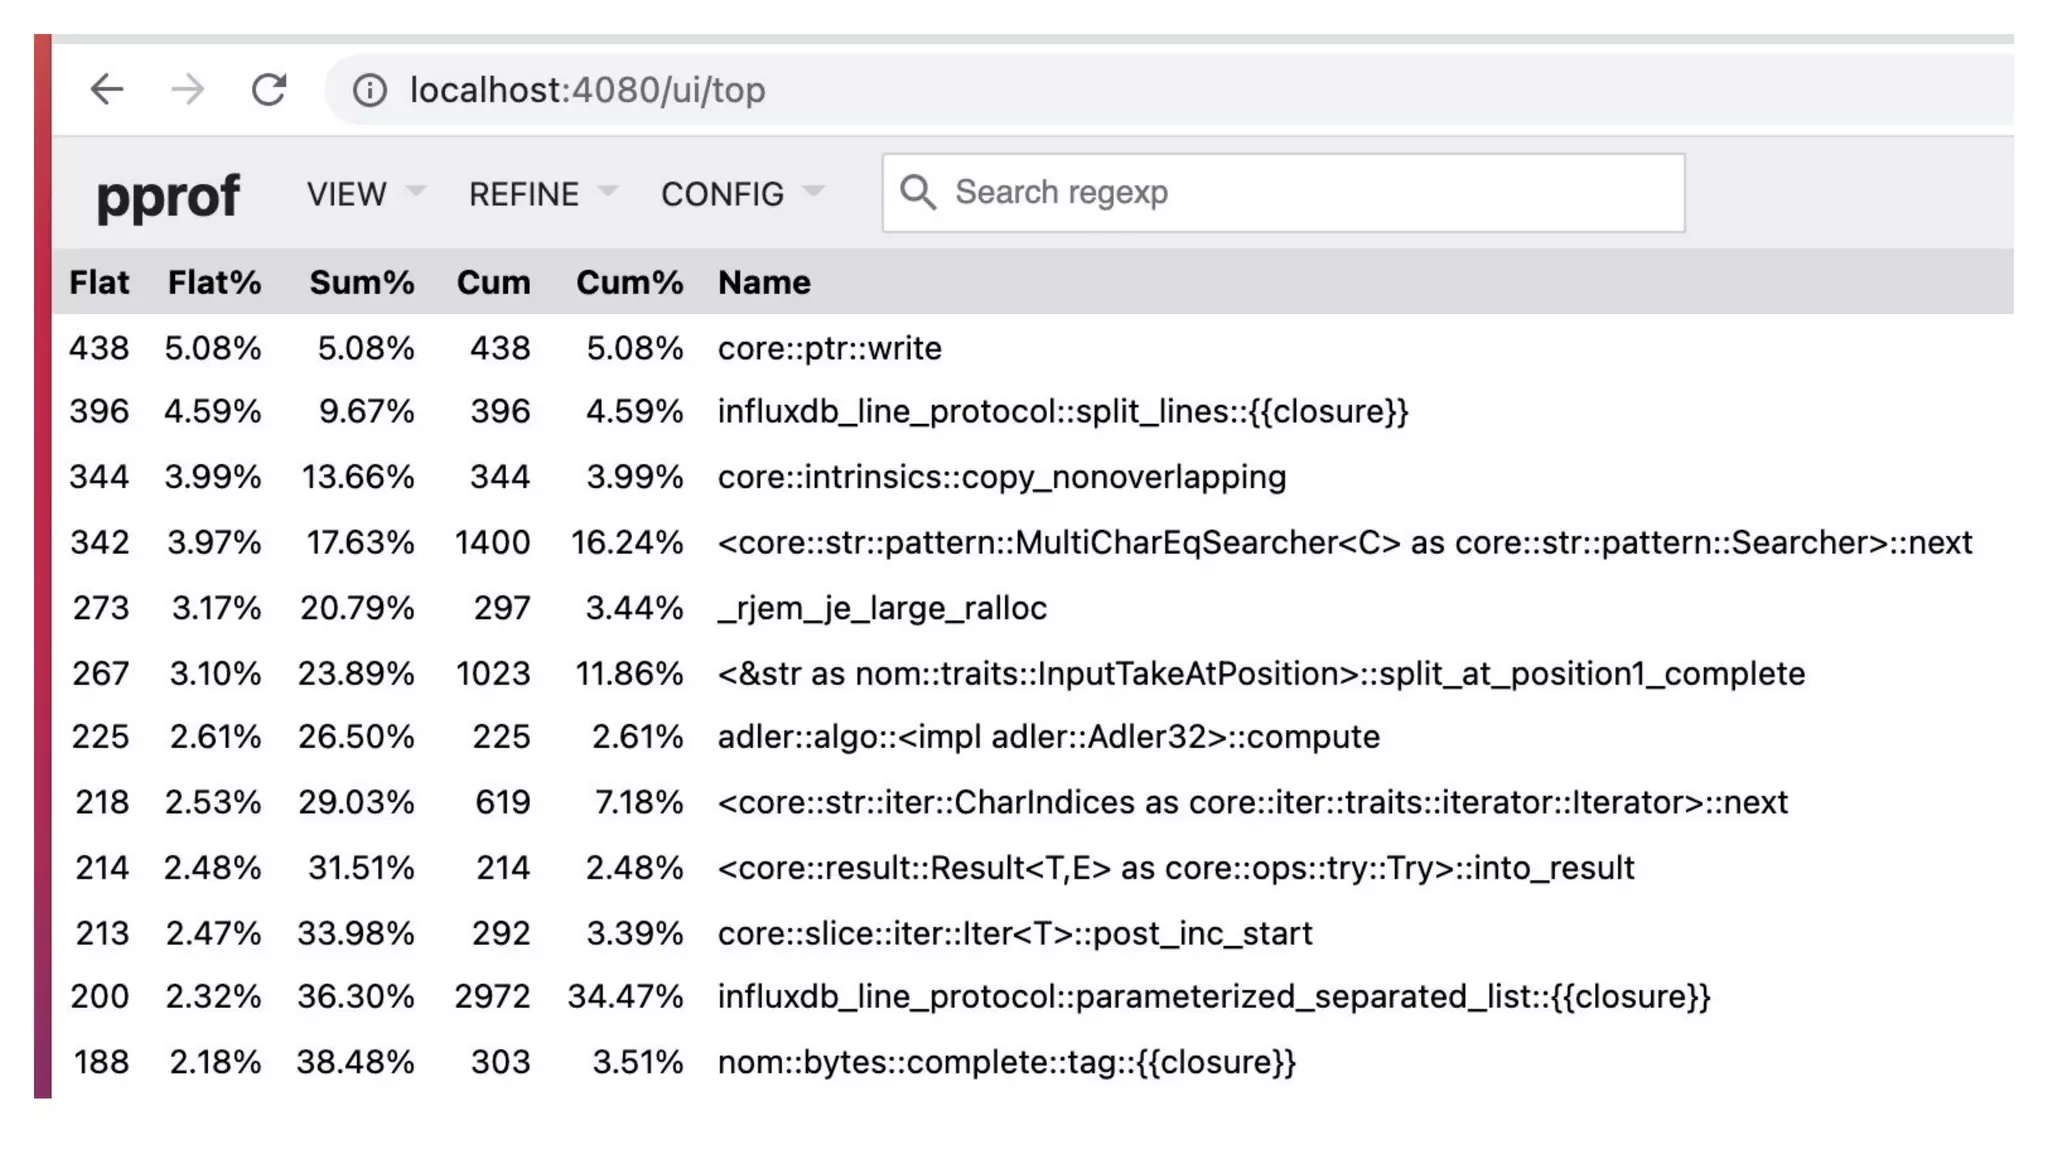The image size is (2048, 1152).
Task: Sort table by Flat column header
Action: pos(99,283)
